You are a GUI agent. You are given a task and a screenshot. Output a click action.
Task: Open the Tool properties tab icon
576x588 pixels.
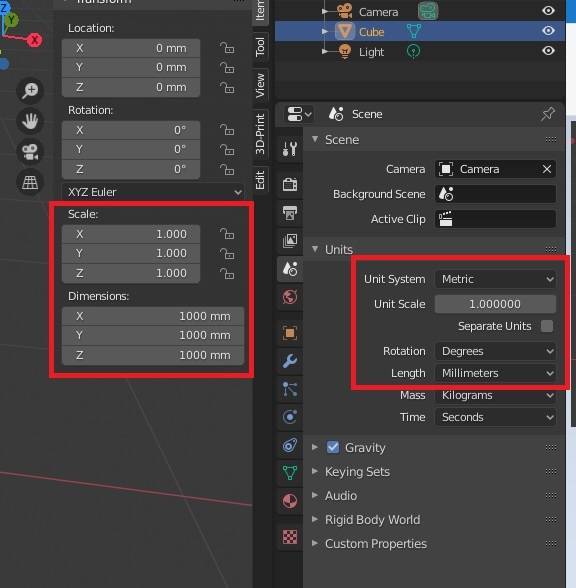click(290, 149)
